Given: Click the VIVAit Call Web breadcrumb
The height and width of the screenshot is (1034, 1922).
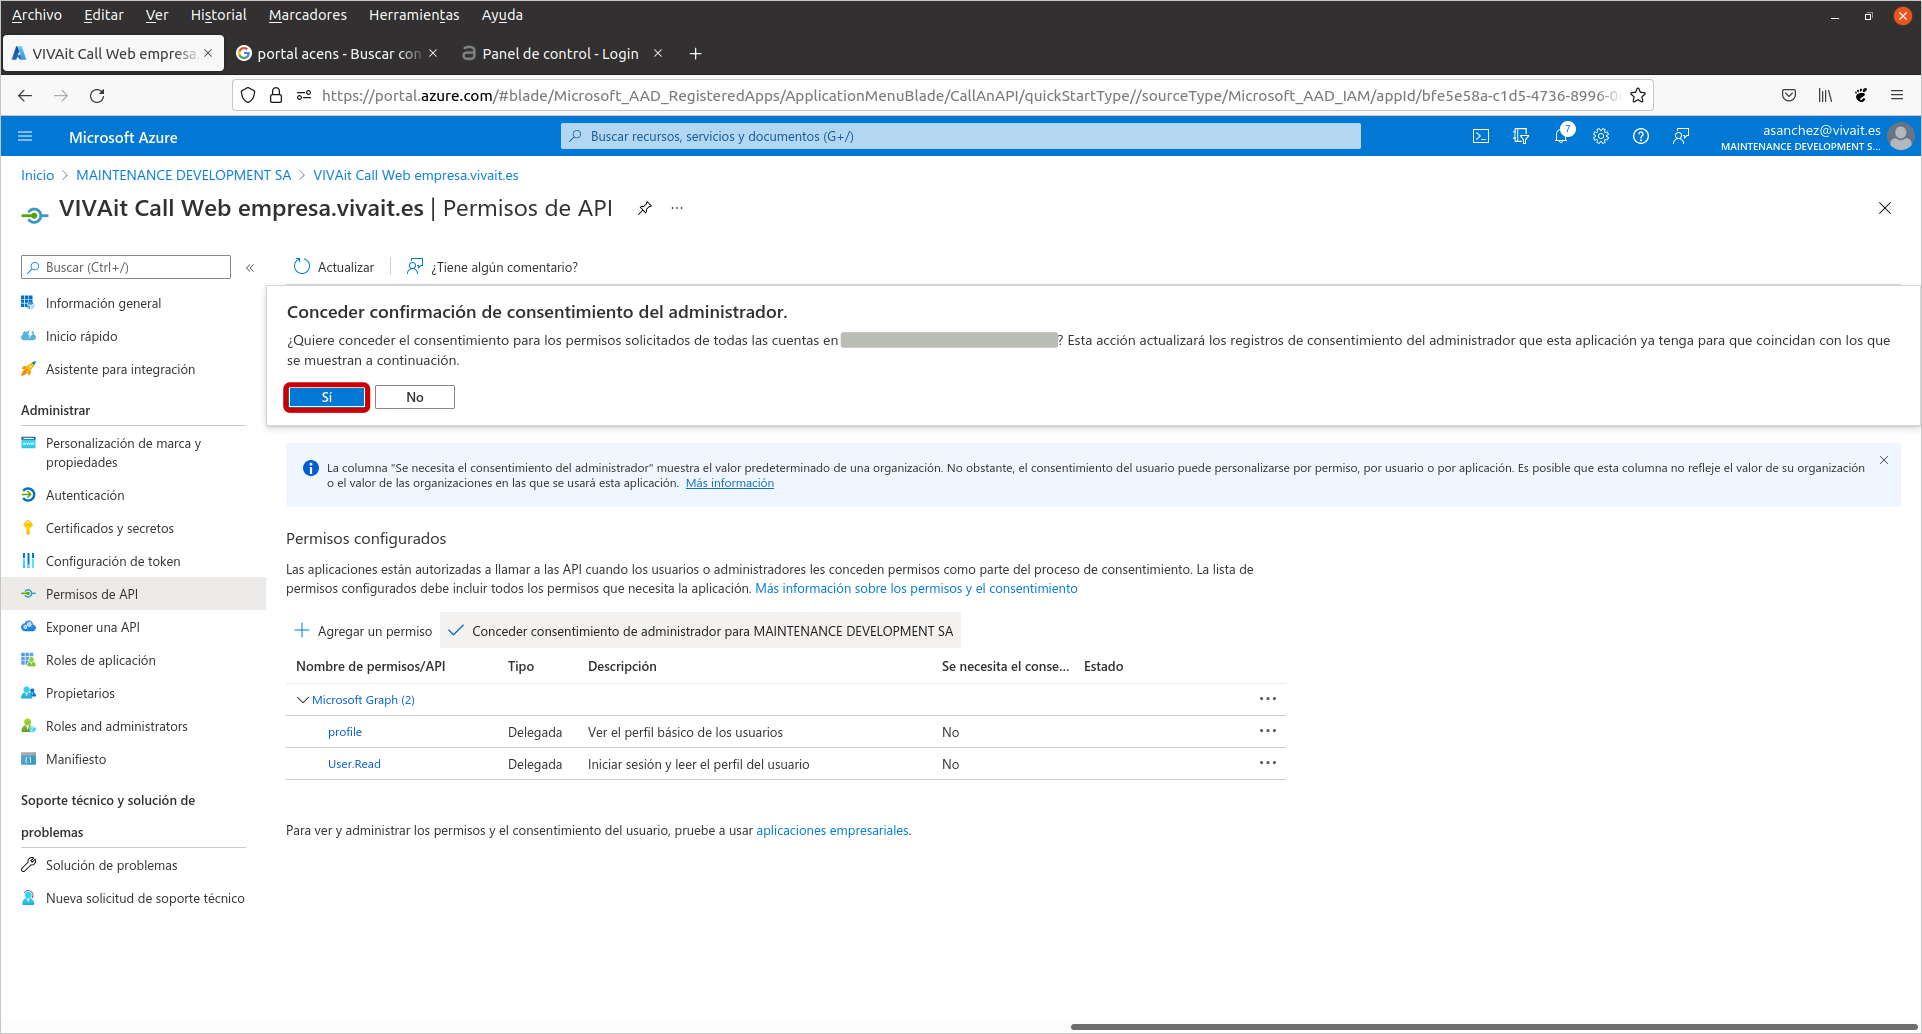Looking at the screenshot, I should pos(416,175).
